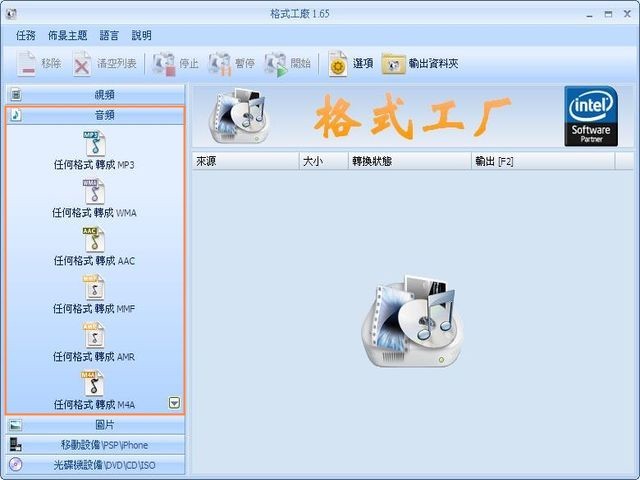
Task: Click the Size (大小) column header
Action: pos(324,161)
